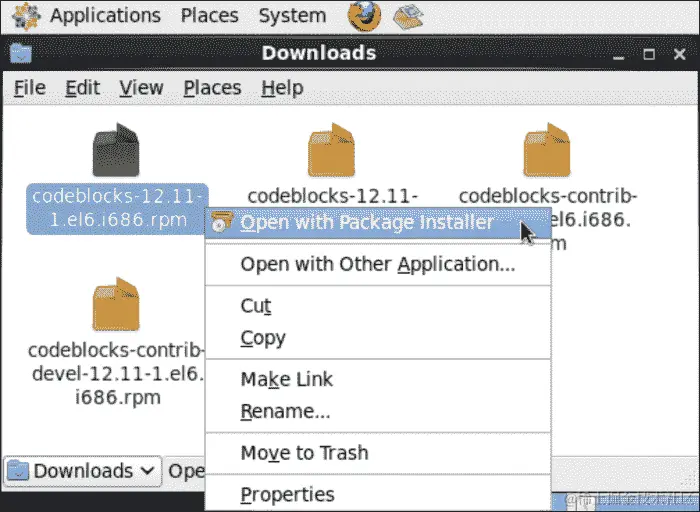Select the top-right codeblocks-contrib package icon
The height and width of the screenshot is (512, 700).
(x=547, y=150)
